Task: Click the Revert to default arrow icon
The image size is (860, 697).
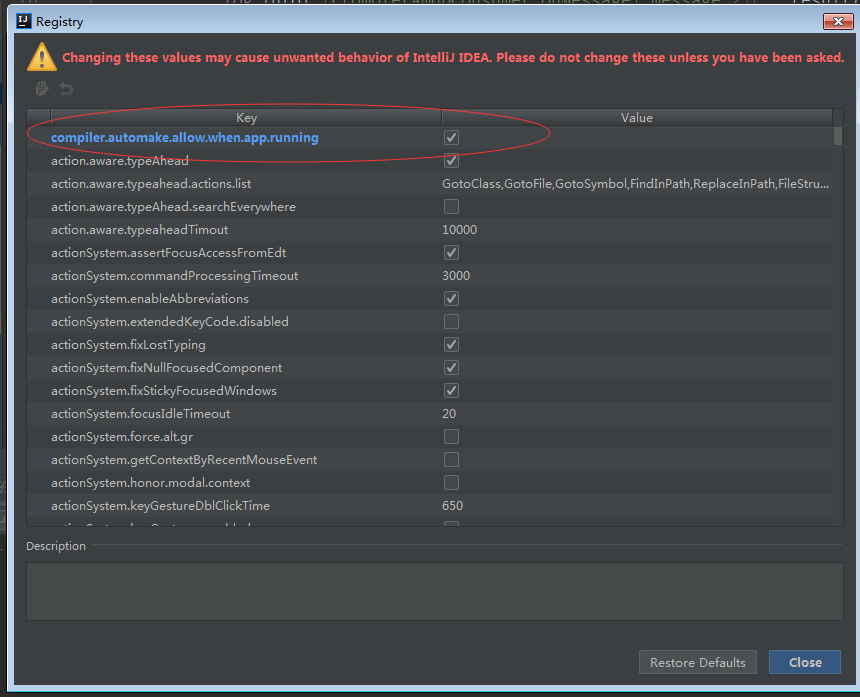Action: tap(66, 89)
